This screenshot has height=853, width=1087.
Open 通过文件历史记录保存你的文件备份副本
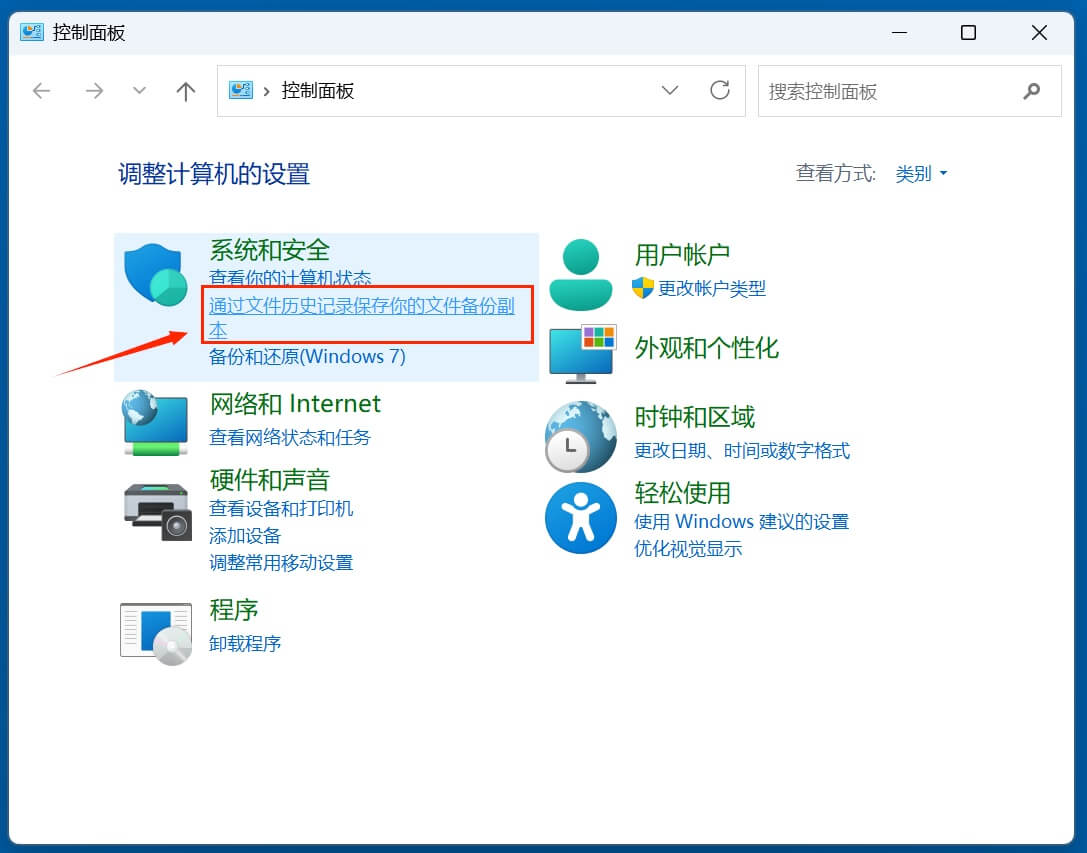[365, 308]
